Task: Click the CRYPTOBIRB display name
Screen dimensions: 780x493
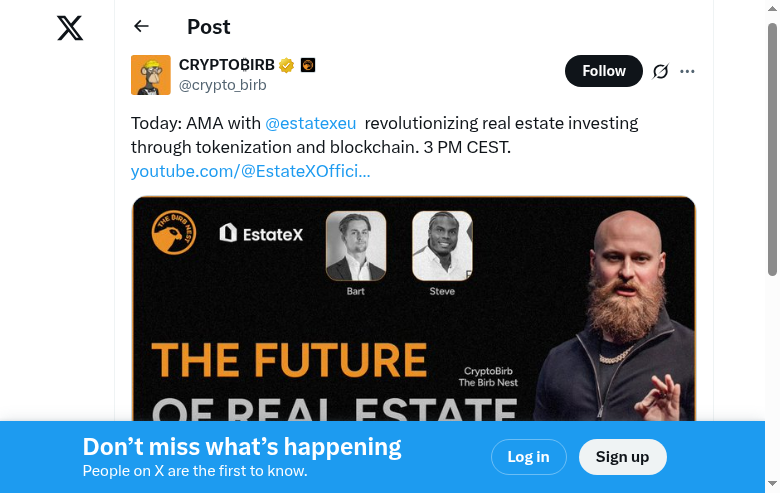Action: point(226,65)
